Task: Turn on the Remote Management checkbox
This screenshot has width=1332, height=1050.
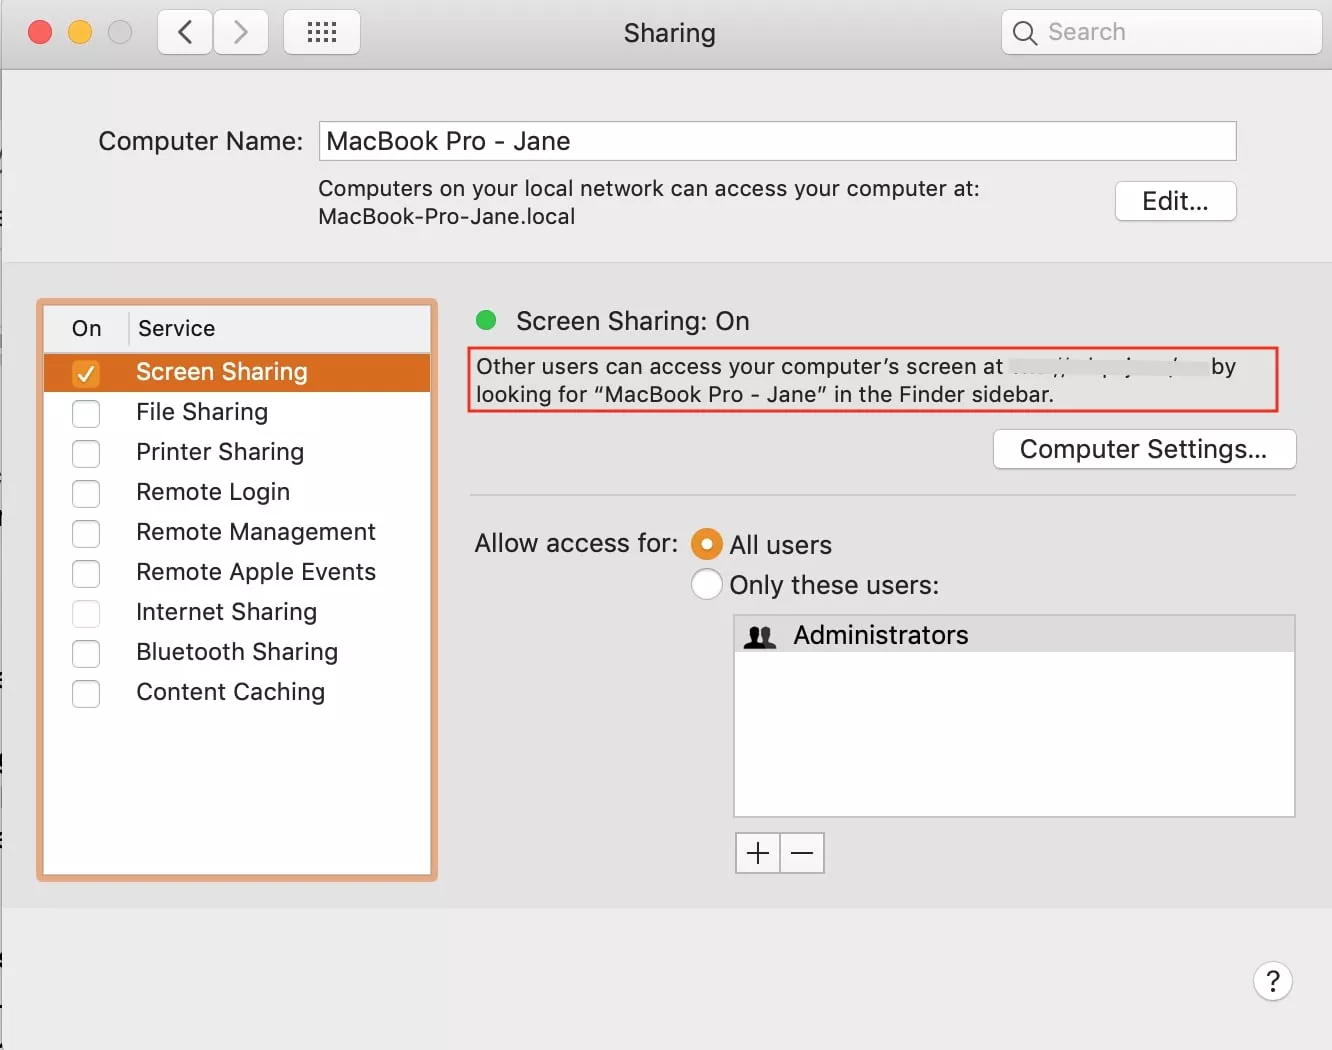Action: (x=86, y=533)
